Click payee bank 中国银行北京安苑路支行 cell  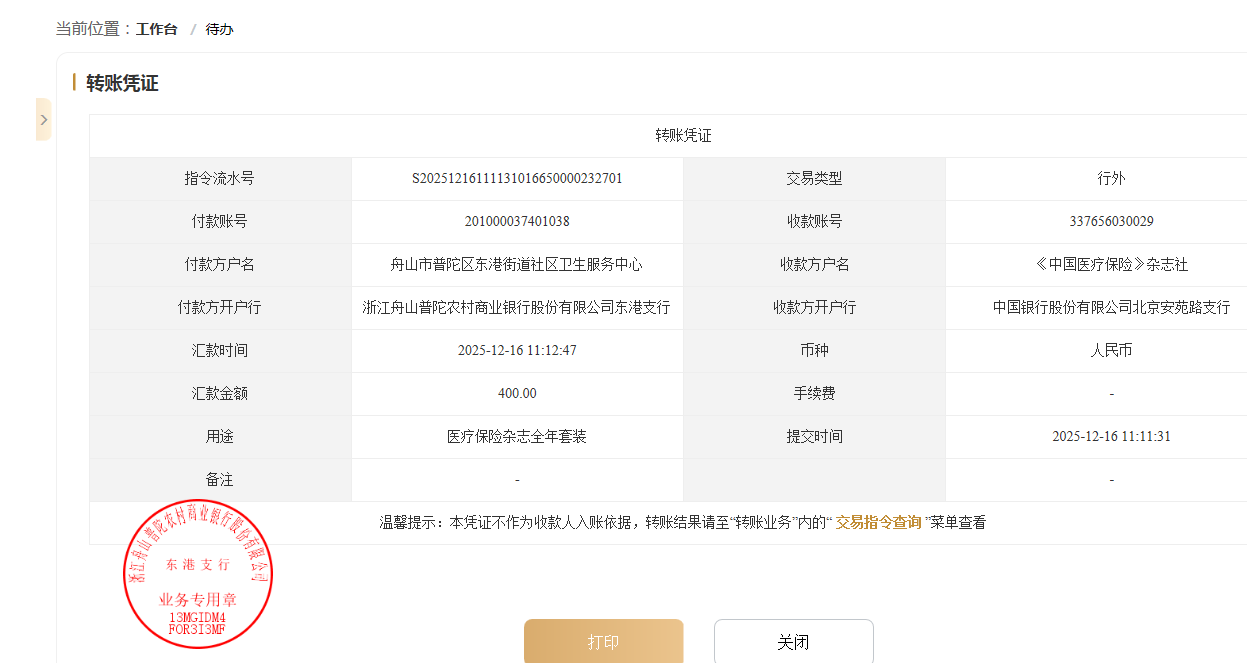point(1111,308)
